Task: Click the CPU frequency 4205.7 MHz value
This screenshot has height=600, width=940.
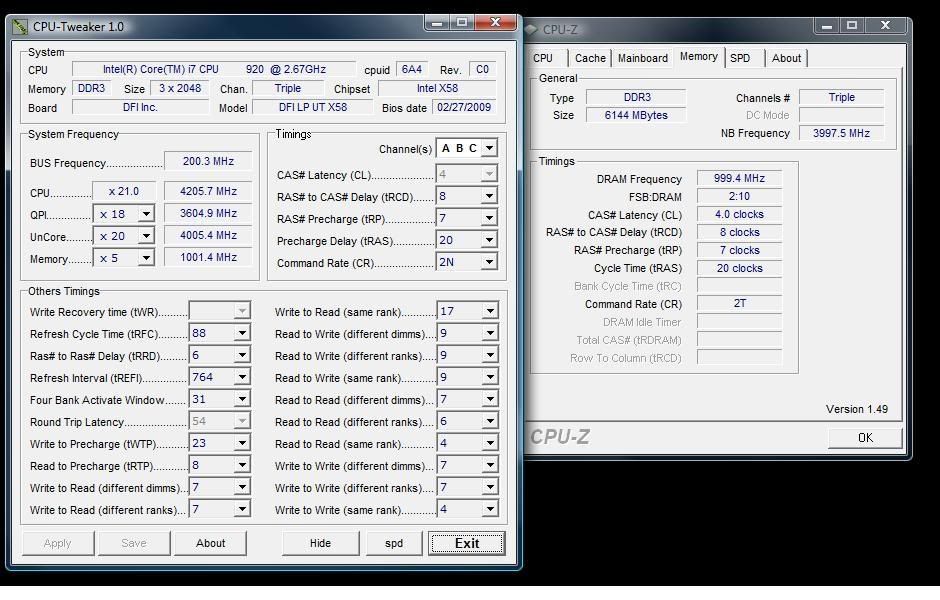Action: [x=208, y=191]
